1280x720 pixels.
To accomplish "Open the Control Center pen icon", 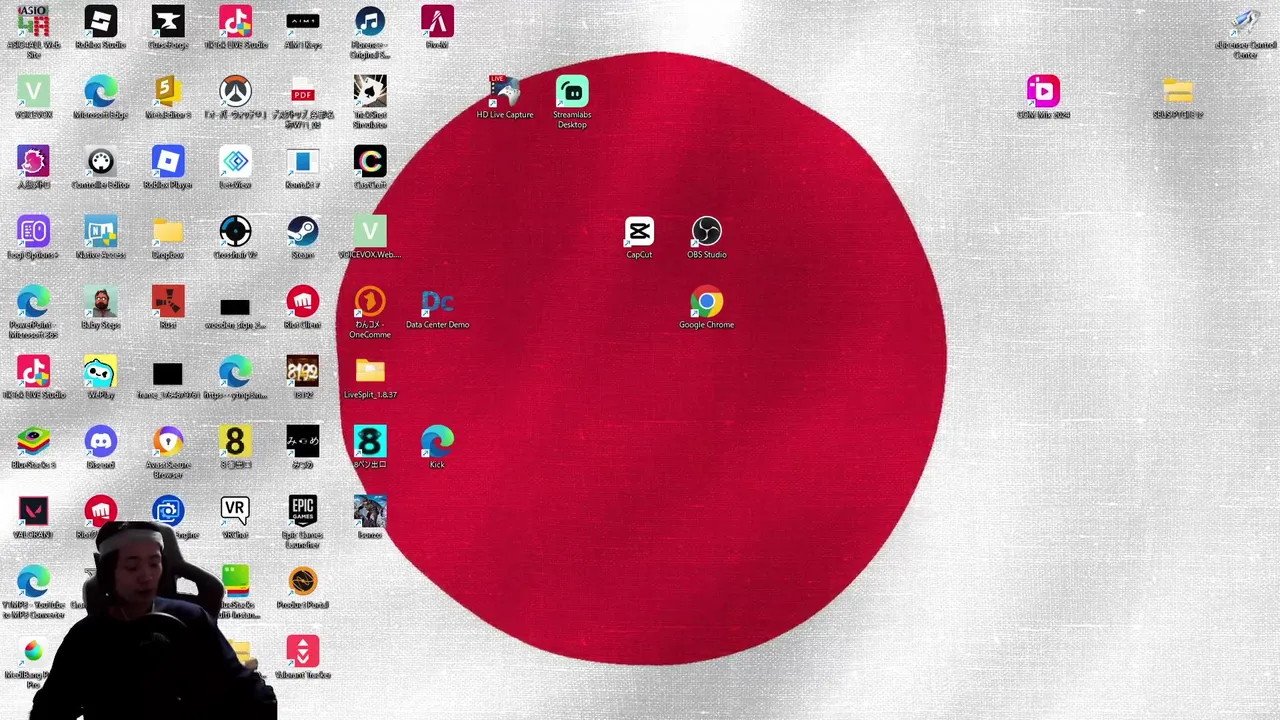I will point(1245,22).
